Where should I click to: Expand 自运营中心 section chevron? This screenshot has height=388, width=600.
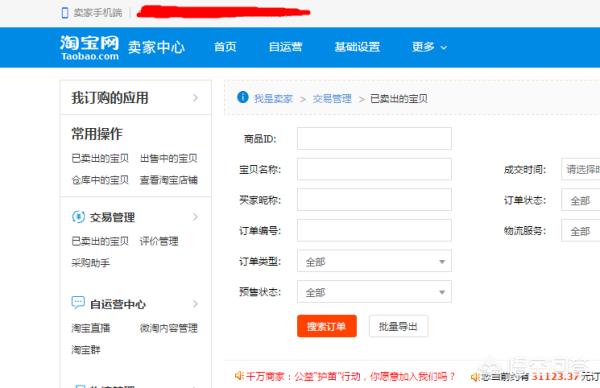point(196,304)
